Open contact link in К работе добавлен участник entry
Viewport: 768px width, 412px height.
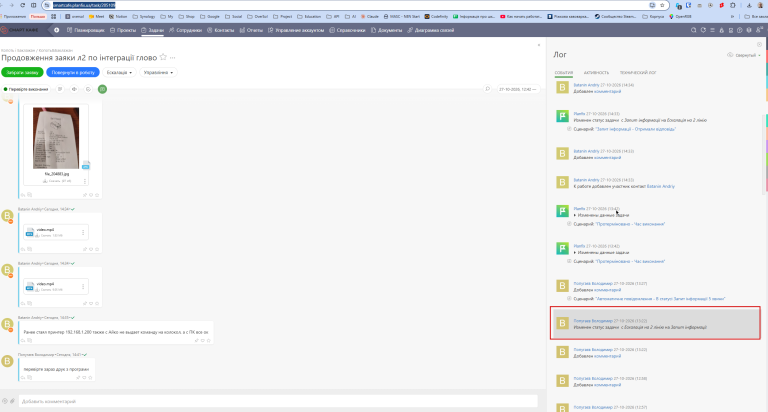(x=661, y=187)
